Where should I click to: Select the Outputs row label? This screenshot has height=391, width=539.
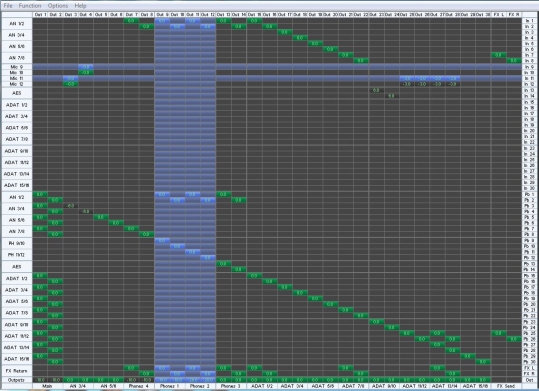click(16, 380)
